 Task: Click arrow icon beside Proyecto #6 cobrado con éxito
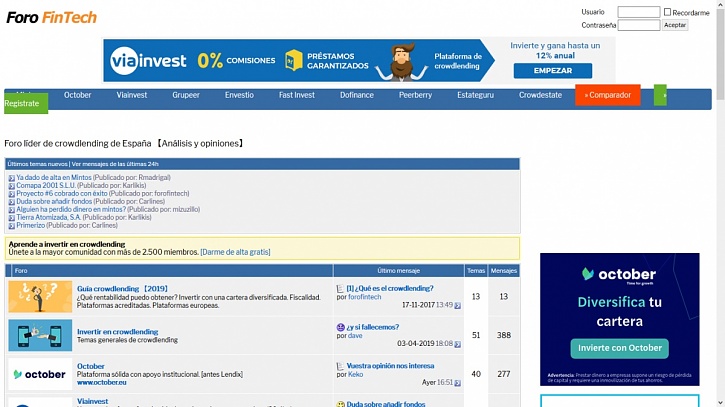pos(12,194)
